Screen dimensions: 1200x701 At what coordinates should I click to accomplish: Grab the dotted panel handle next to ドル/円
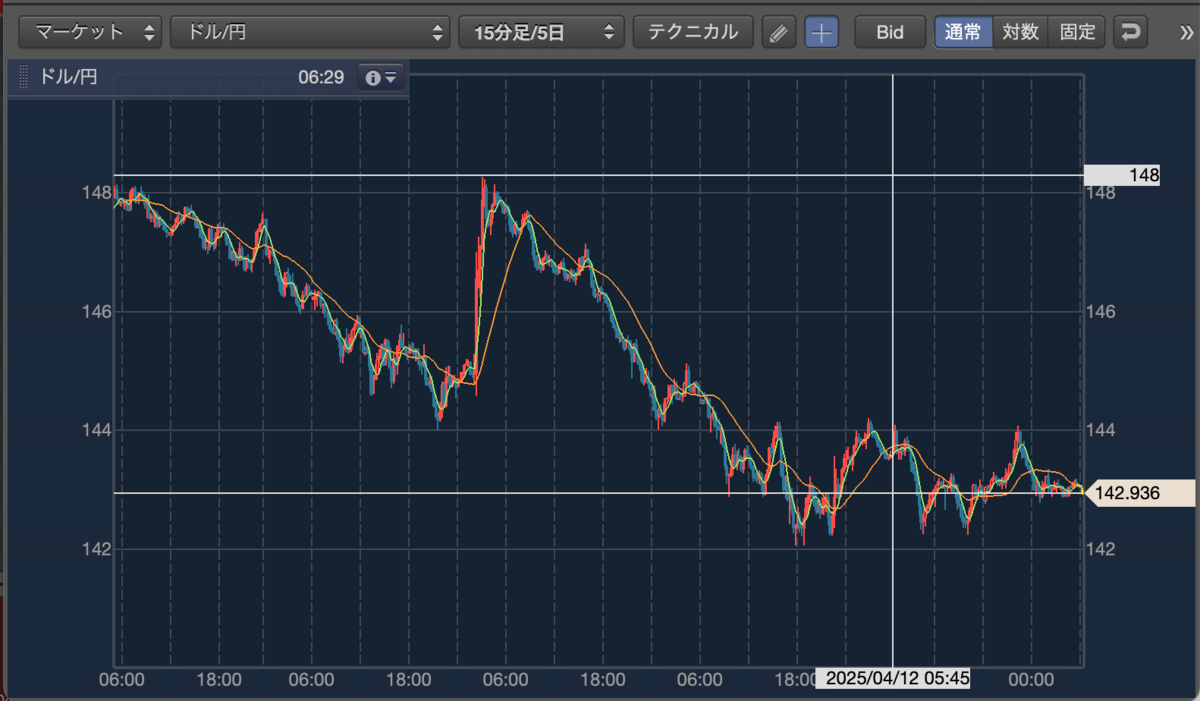[23, 77]
